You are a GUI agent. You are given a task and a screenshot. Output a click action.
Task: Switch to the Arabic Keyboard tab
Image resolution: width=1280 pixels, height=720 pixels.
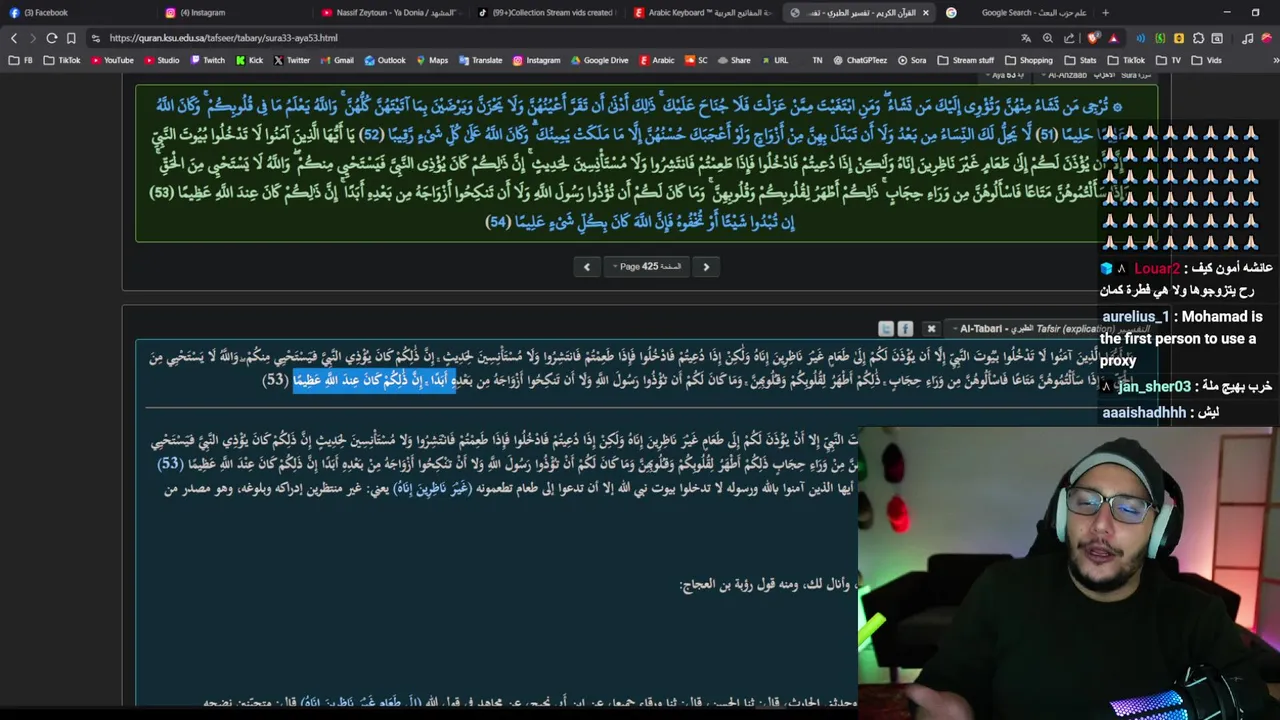click(702, 13)
